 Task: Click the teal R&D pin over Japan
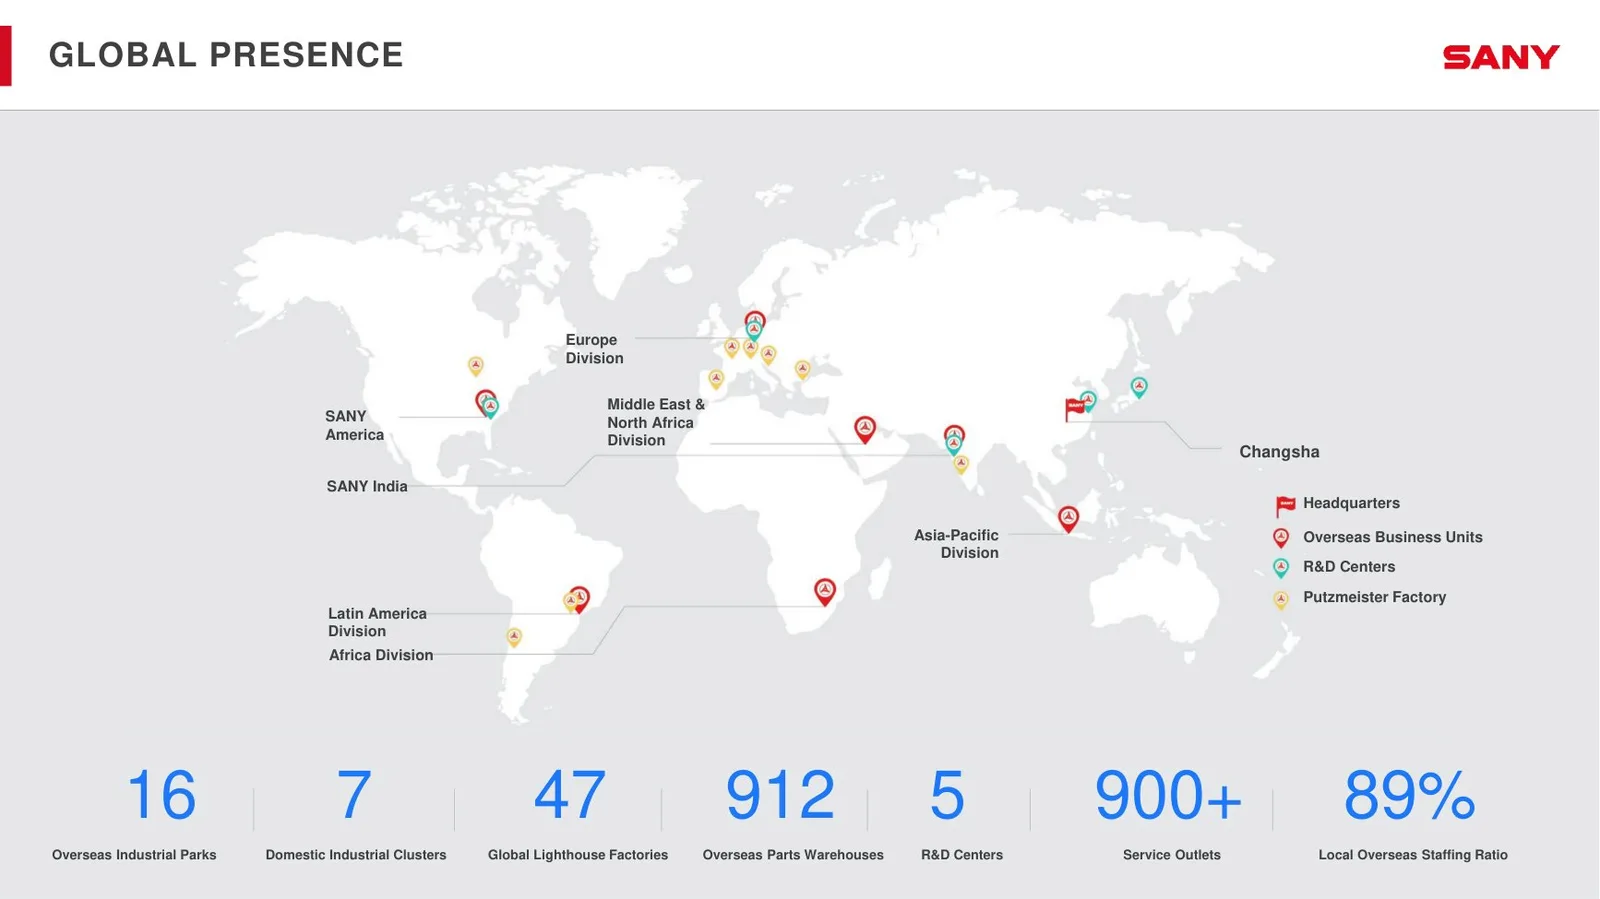[x=1139, y=387]
